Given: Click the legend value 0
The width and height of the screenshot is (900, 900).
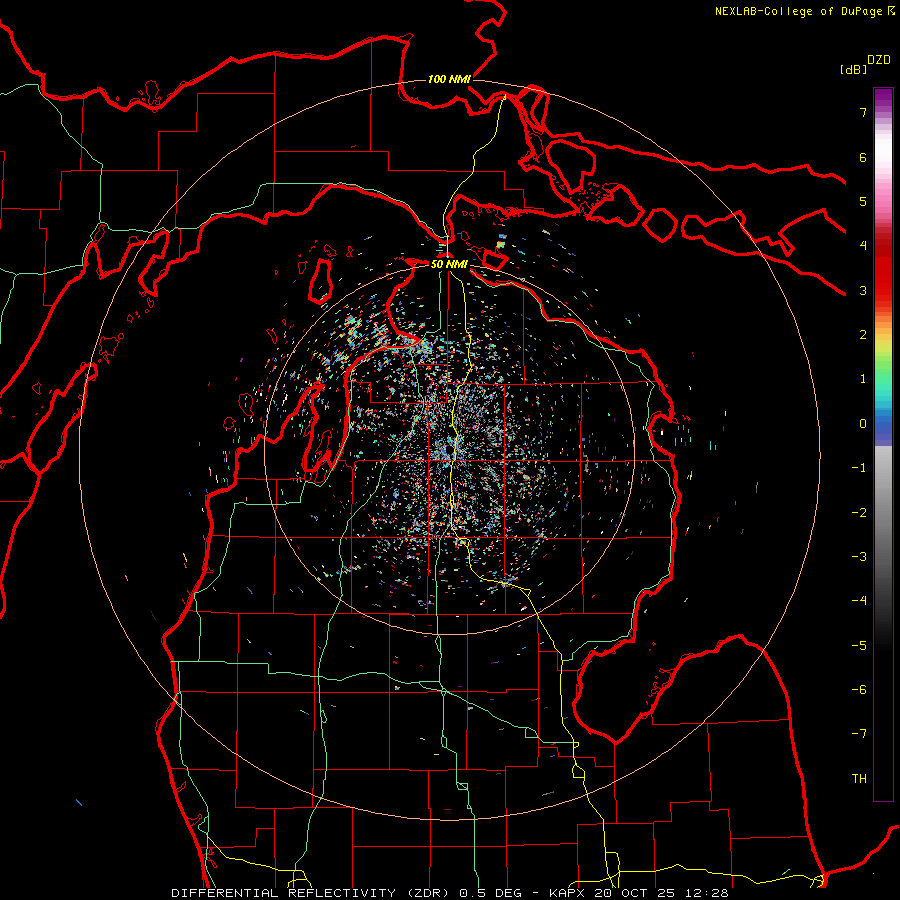Looking at the screenshot, I should click(863, 424).
